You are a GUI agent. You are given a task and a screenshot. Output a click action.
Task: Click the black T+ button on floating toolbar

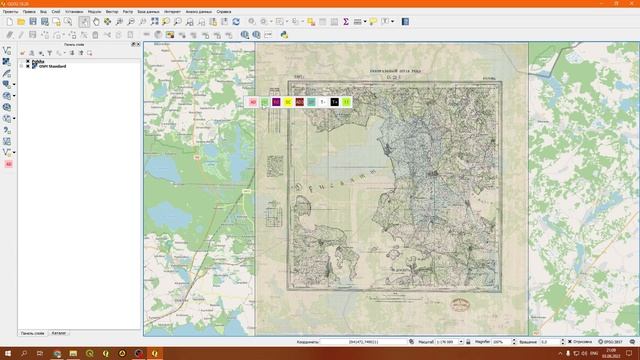(335, 102)
